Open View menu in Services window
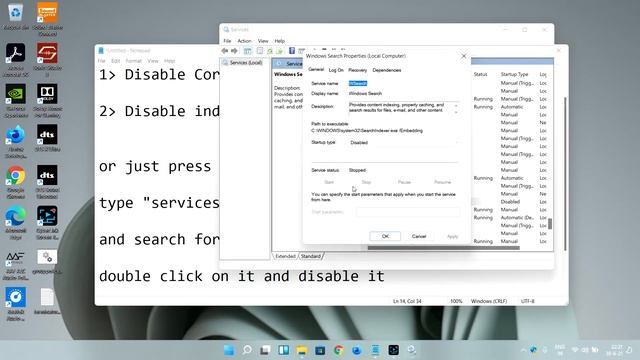This screenshot has width=640, height=360. [x=263, y=41]
